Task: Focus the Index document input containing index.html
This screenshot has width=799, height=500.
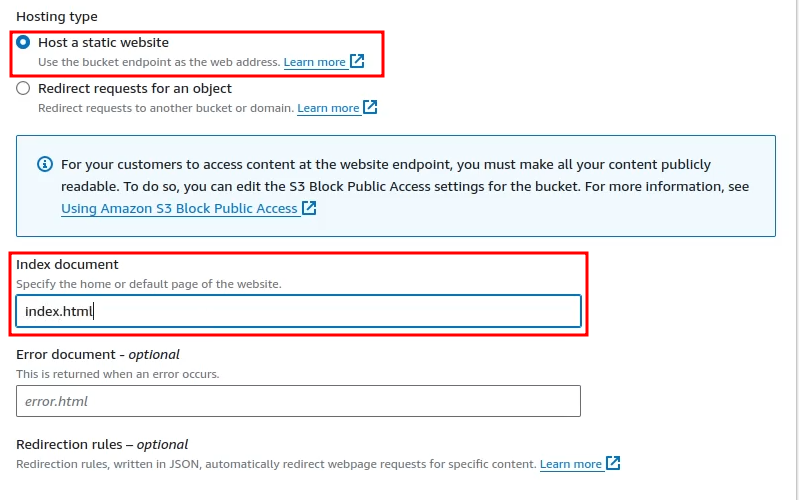Action: tap(299, 311)
